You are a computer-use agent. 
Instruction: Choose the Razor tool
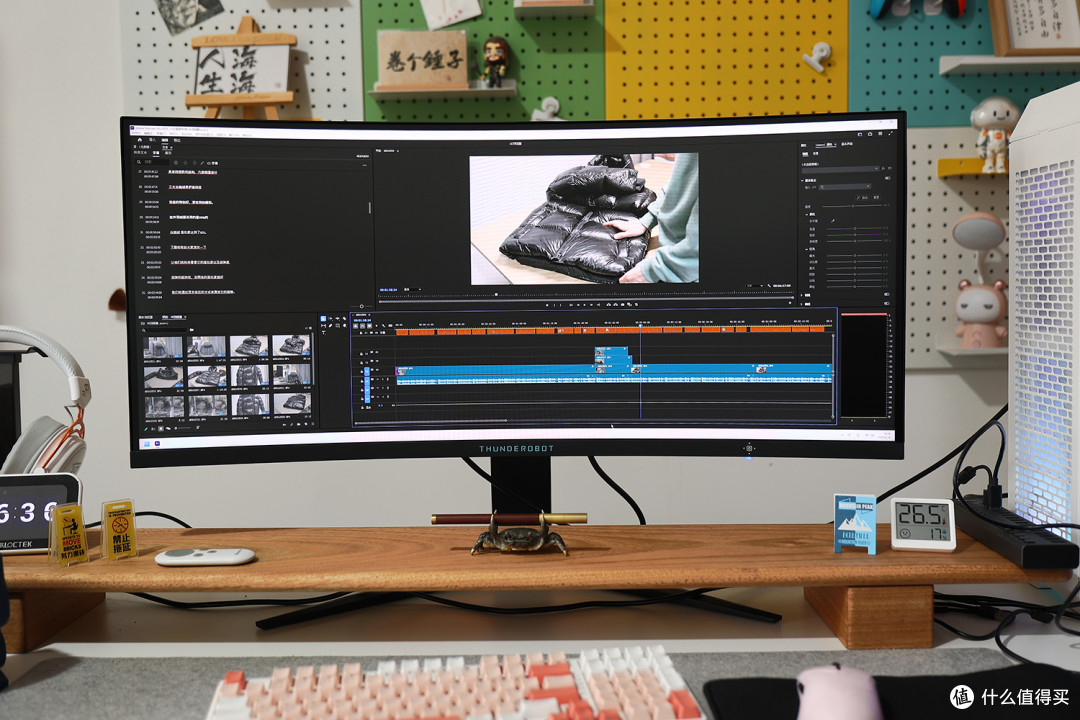[344, 318]
